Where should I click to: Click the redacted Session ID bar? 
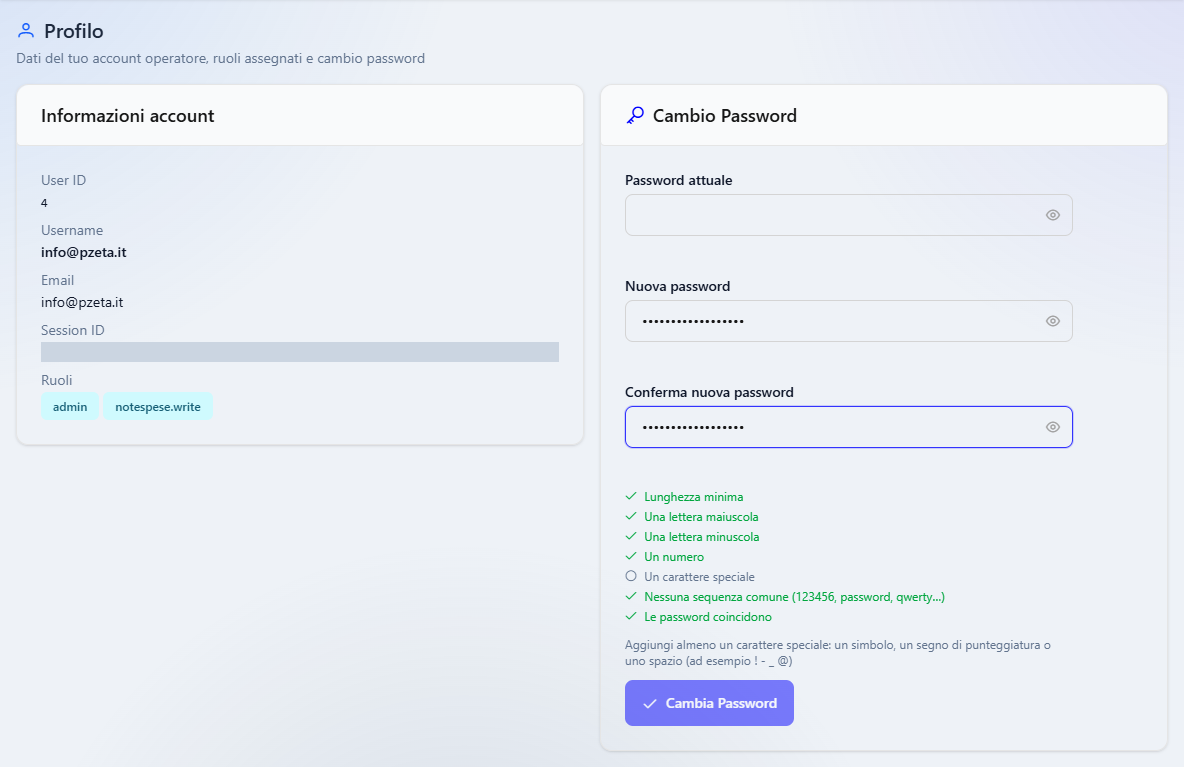pyautogui.click(x=300, y=352)
